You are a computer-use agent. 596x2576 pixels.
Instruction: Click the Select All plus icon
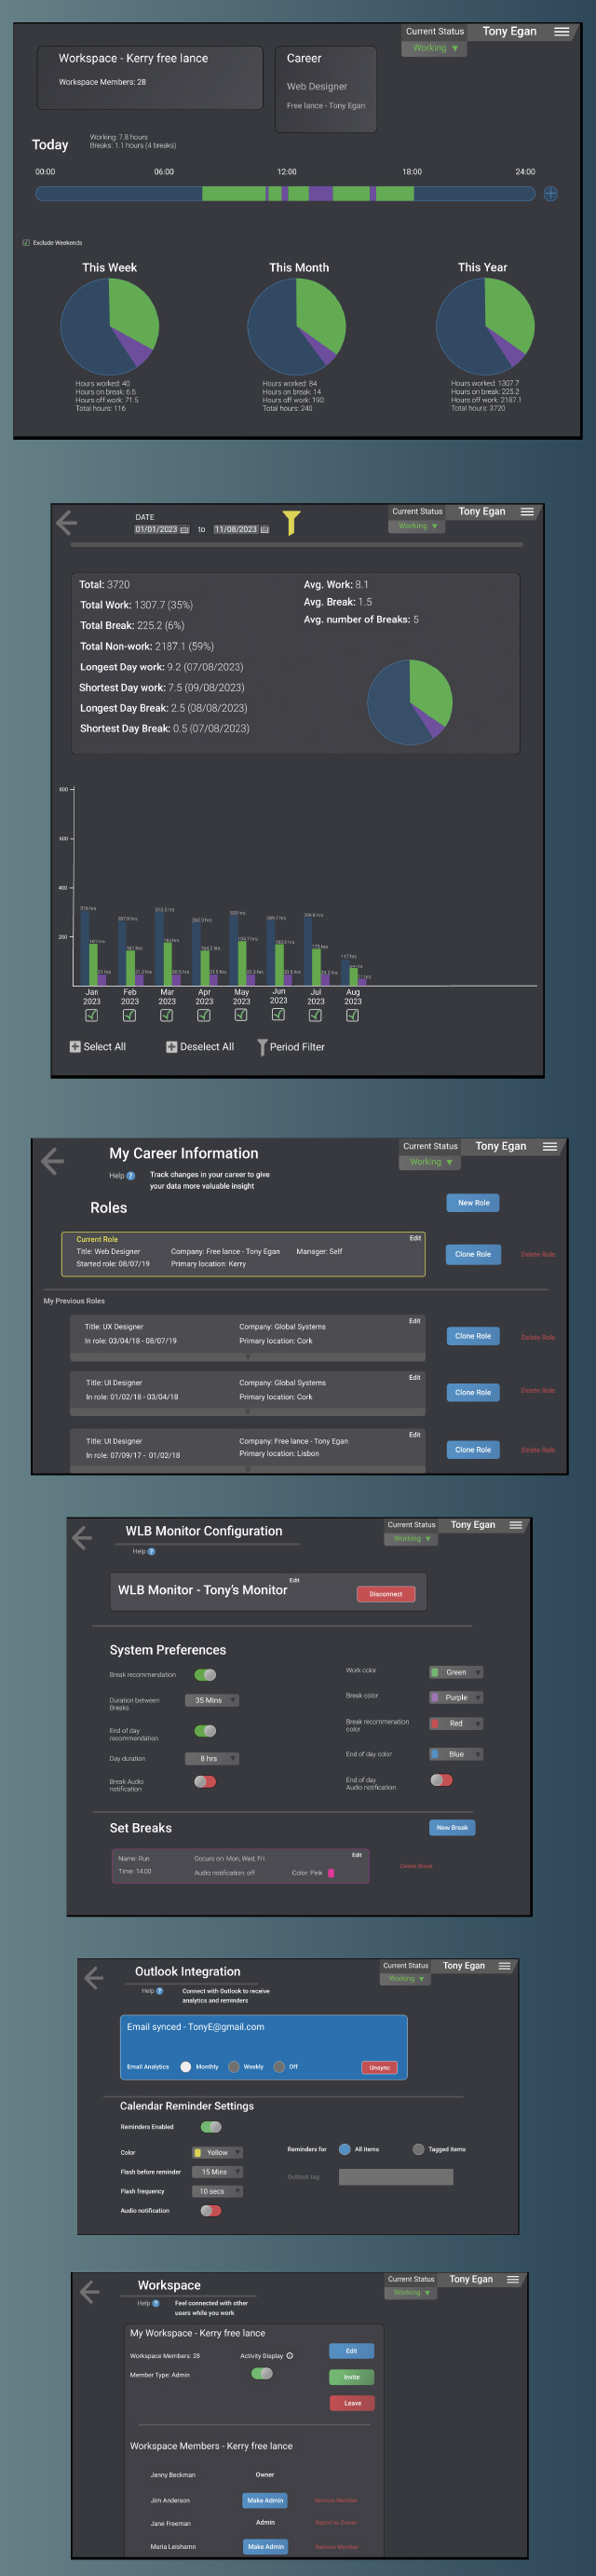(75, 1047)
